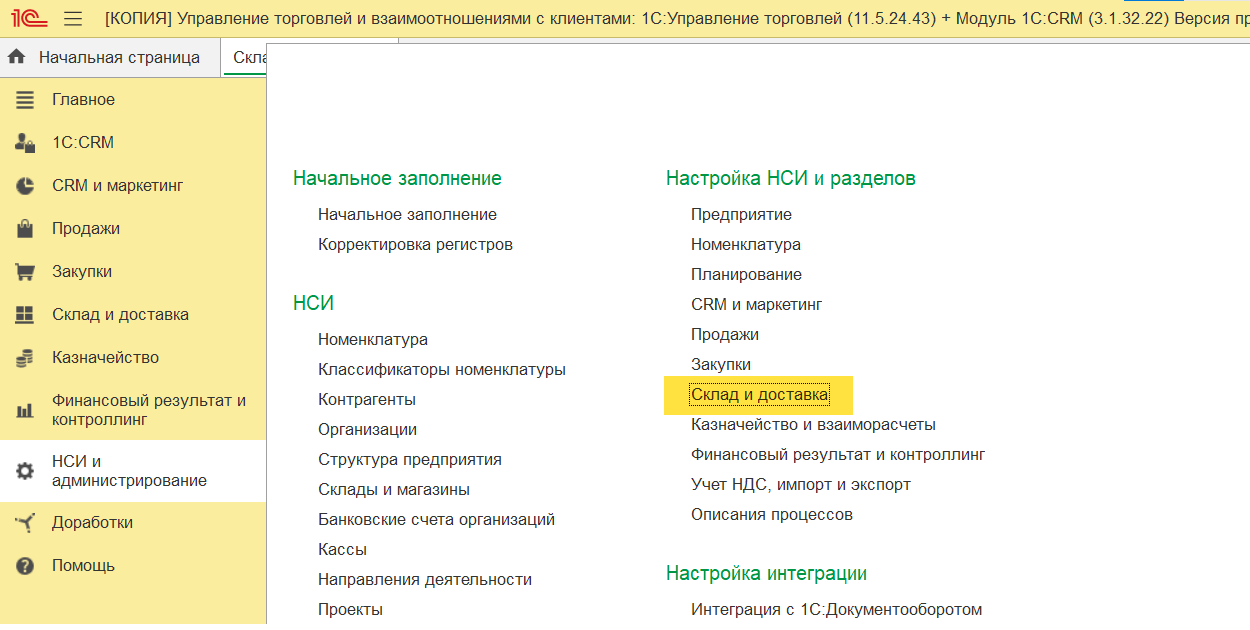Open Интеграция с 1С:Документооборотом link
1250x630 pixels.
click(836, 610)
